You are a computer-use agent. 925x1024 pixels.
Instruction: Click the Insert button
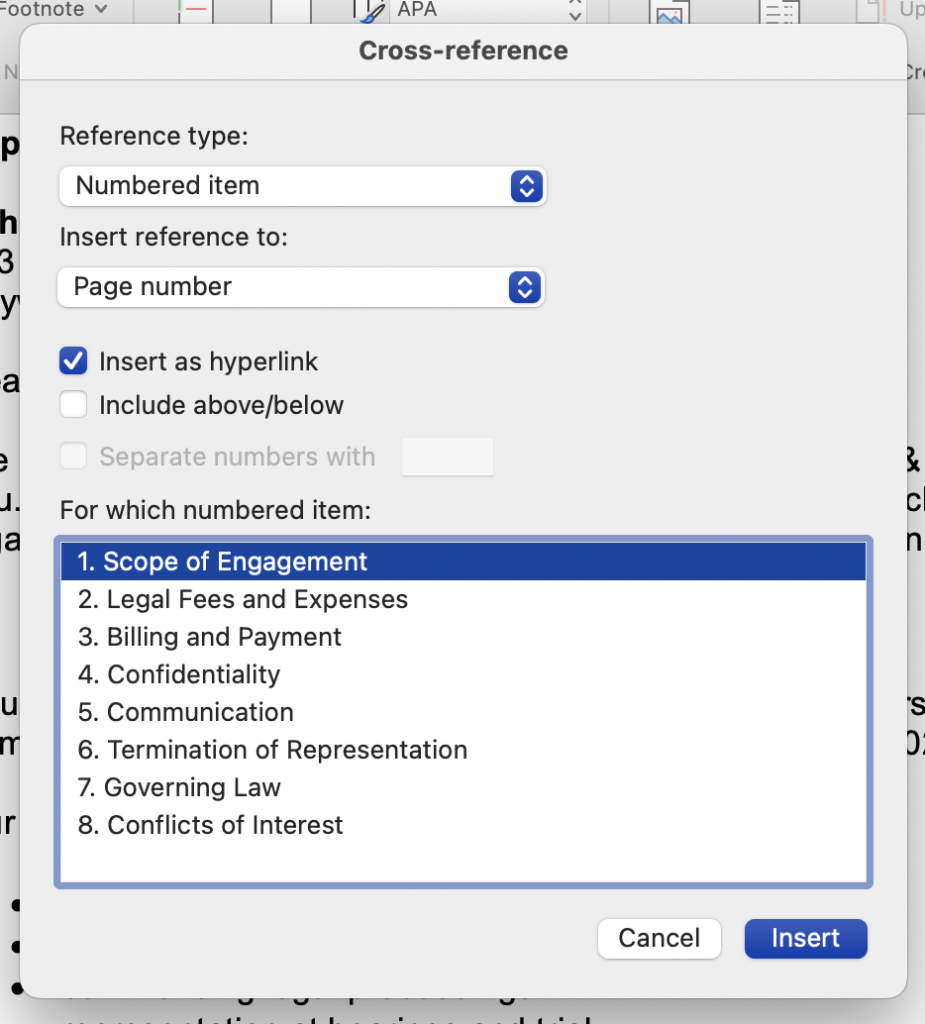[805, 938]
